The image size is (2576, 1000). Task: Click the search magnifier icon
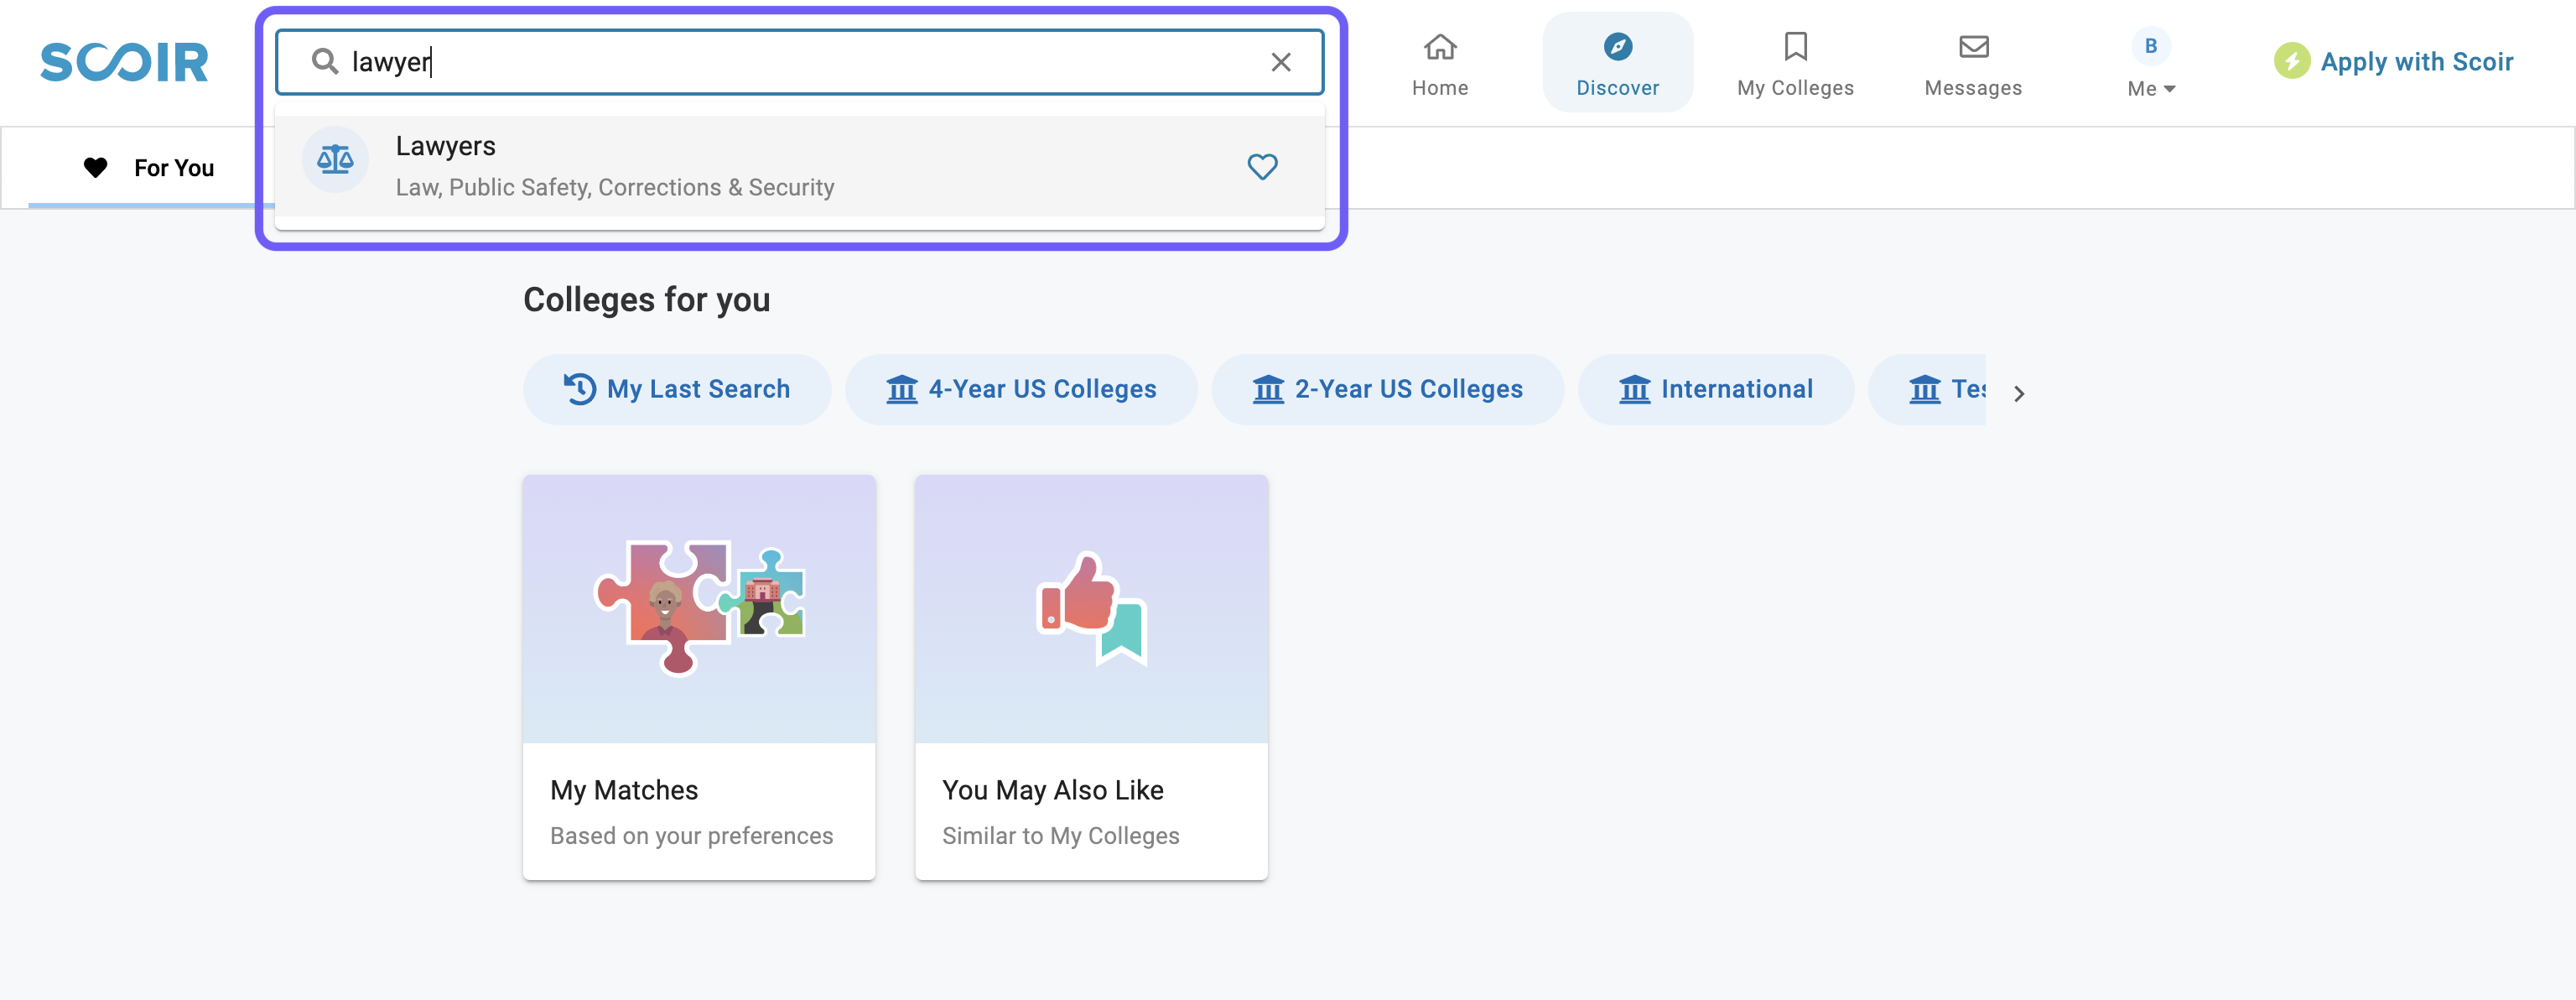tap(324, 62)
